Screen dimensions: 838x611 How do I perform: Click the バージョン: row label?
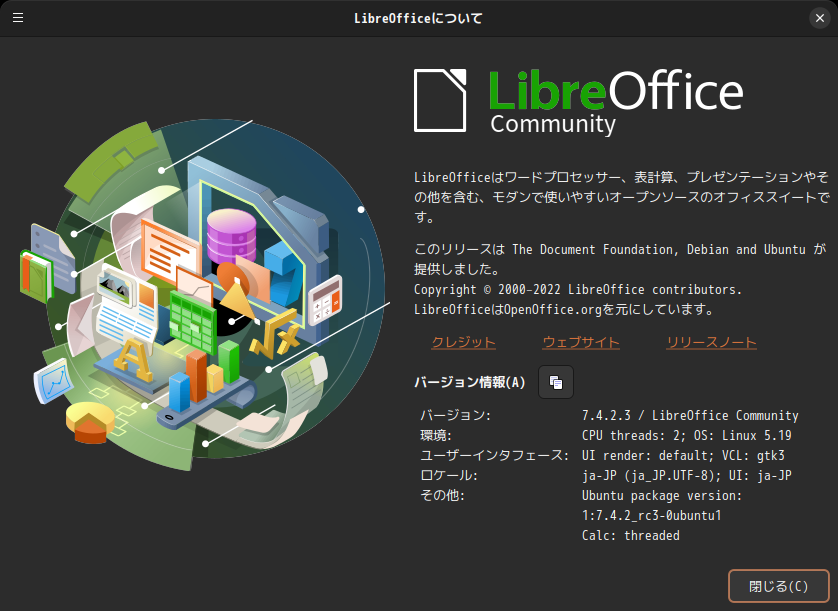pos(455,415)
